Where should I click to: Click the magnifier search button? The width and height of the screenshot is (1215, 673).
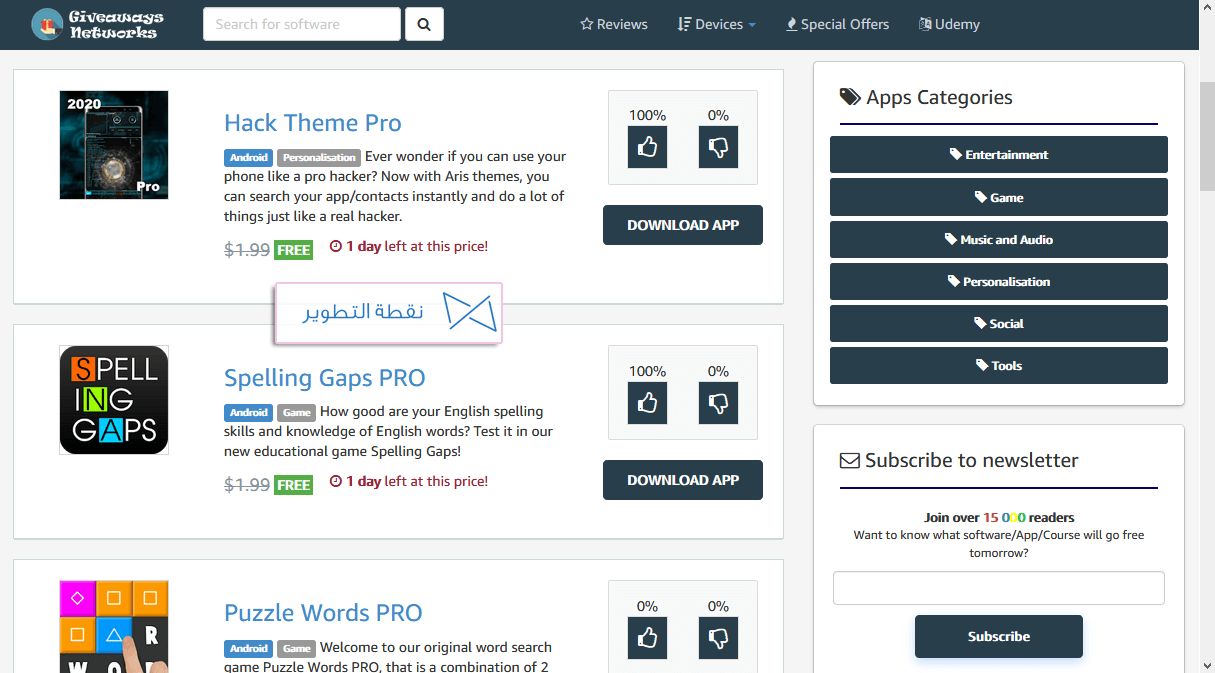[x=424, y=24]
